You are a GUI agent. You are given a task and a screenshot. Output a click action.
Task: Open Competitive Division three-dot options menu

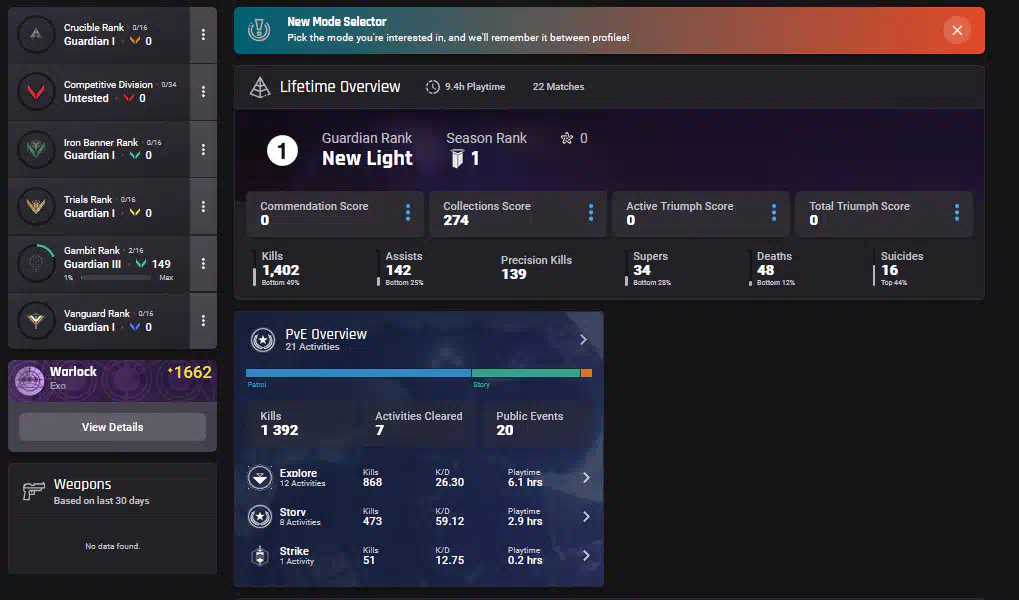(203, 92)
